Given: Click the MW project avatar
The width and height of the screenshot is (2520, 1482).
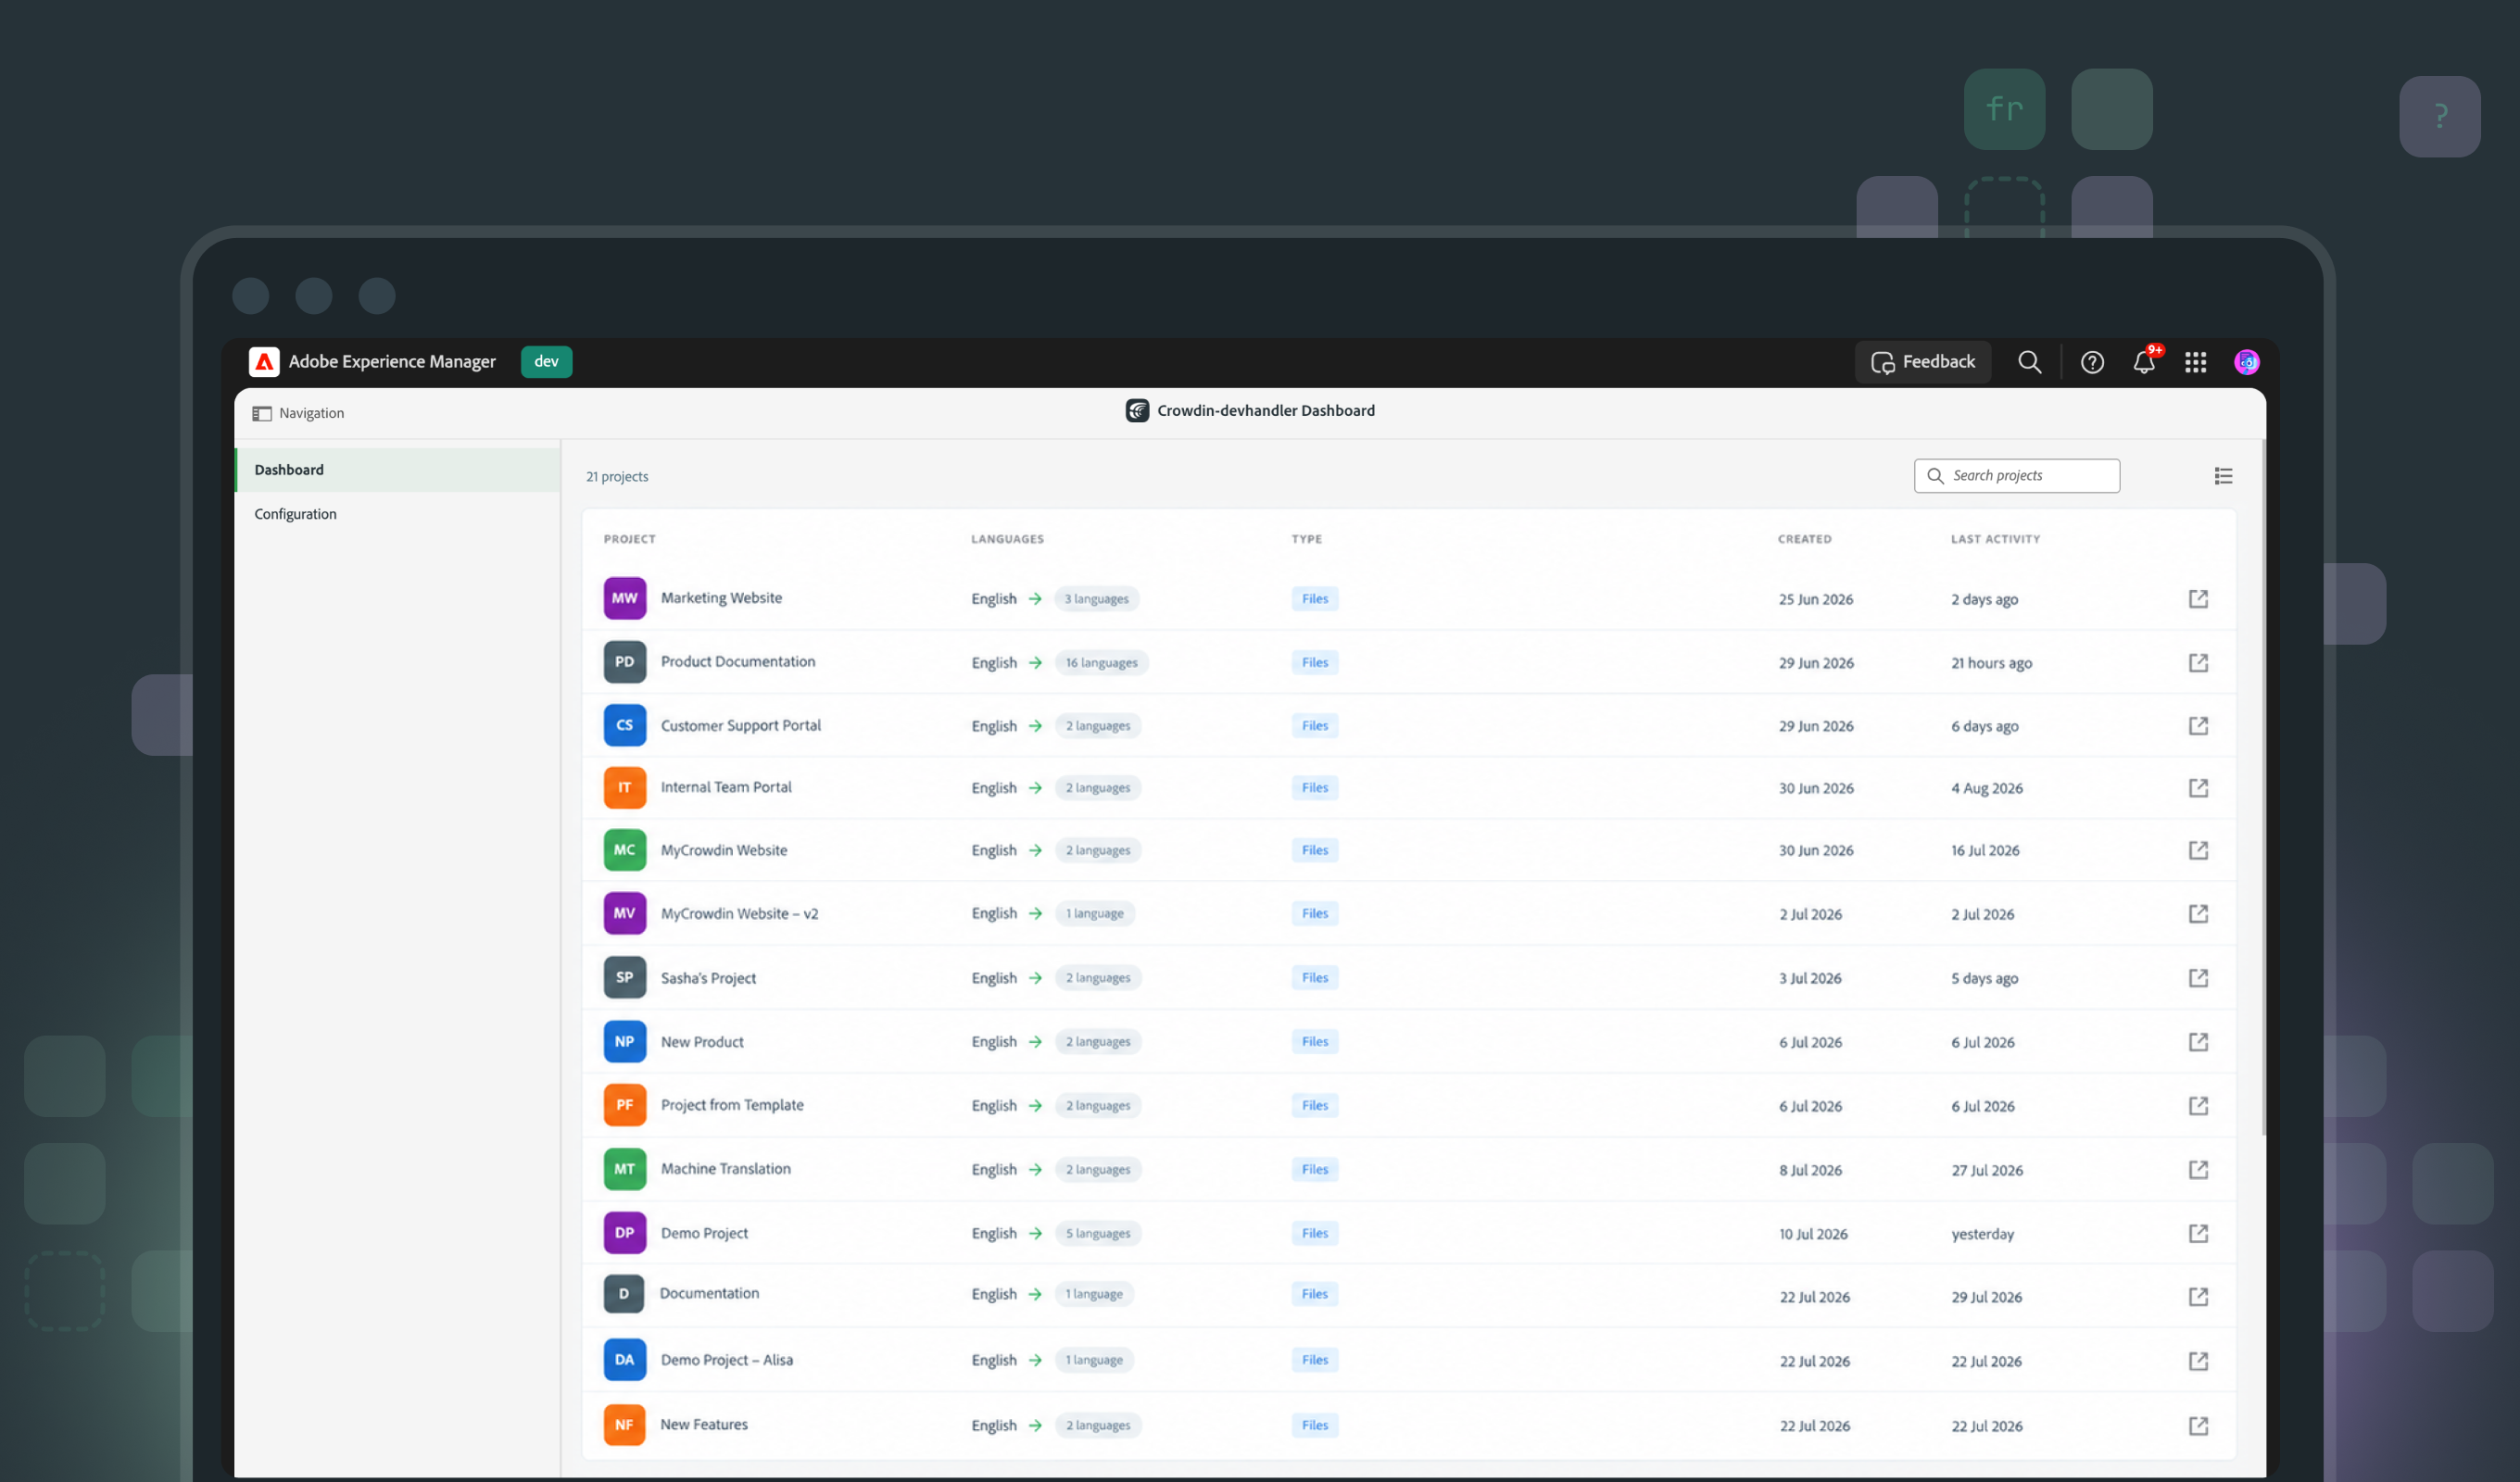Looking at the screenshot, I should [x=625, y=598].
